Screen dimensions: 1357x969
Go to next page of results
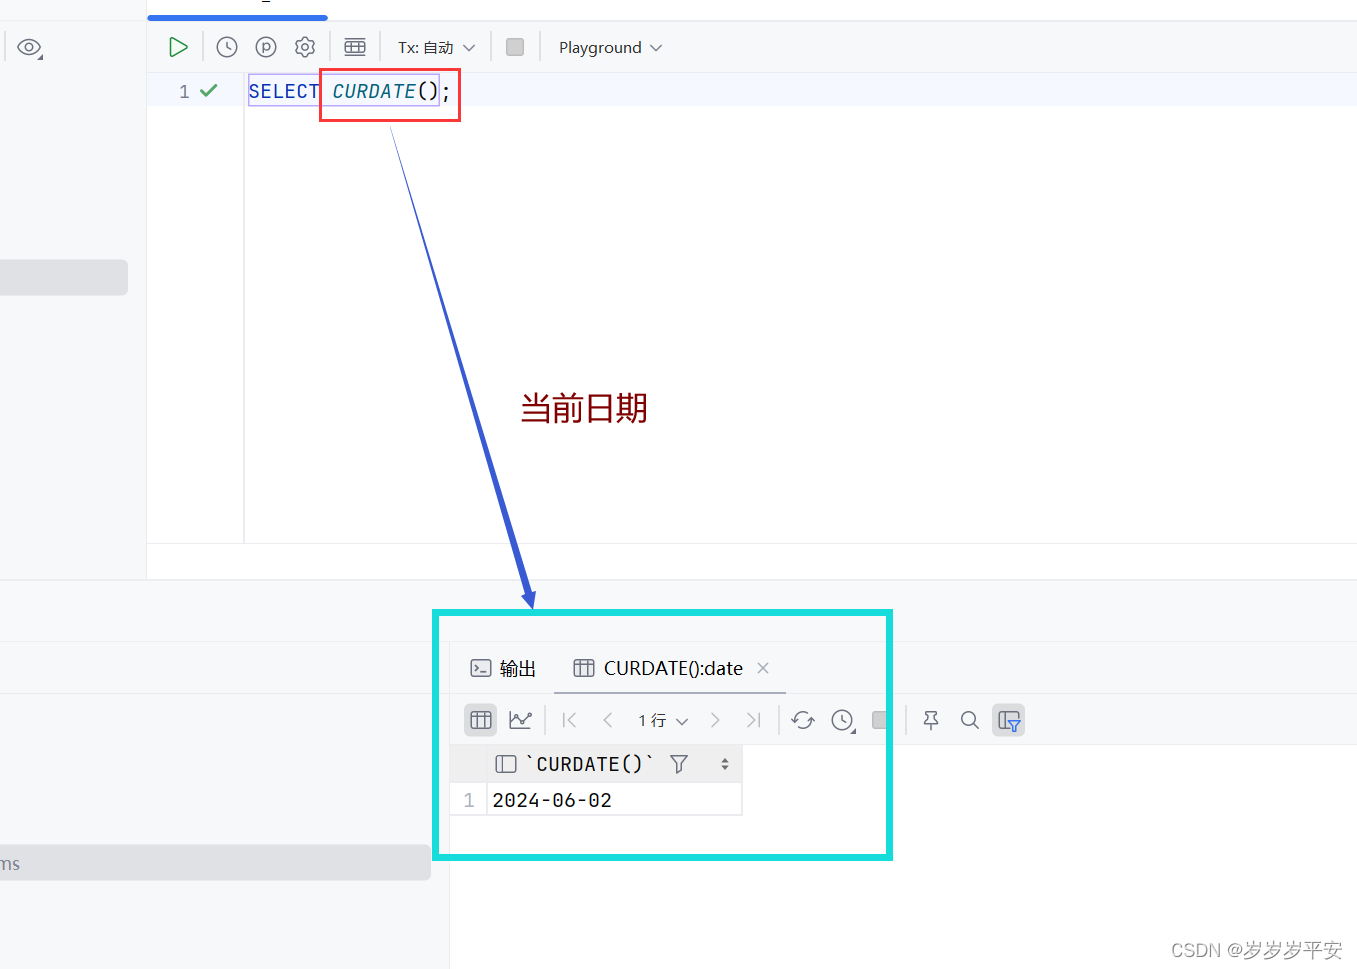[x=715, y=720]
